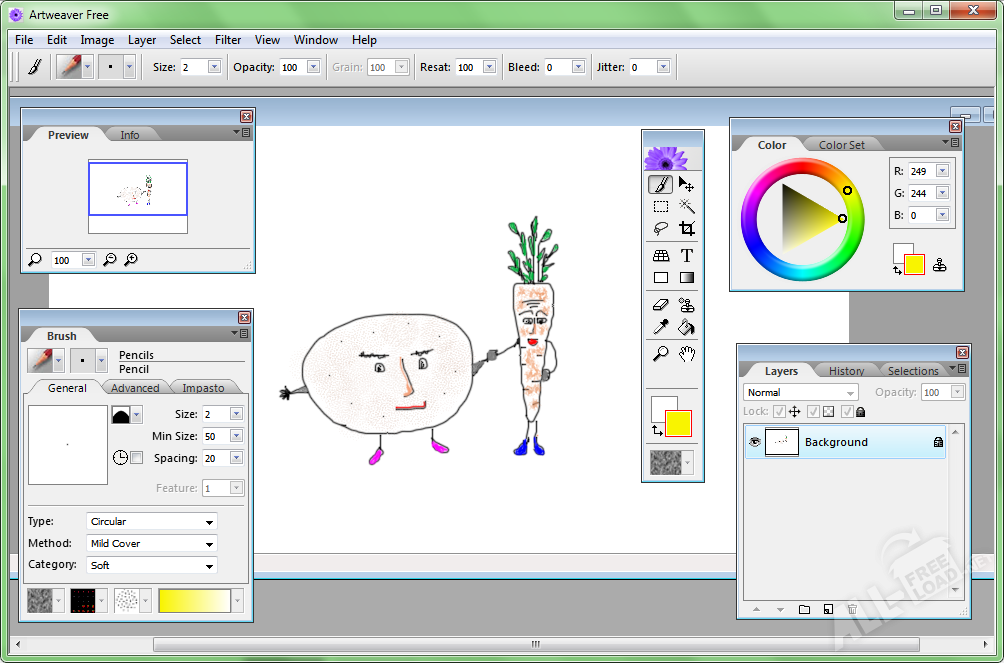Image resolution: width=1004 pixels, height=663 pixels.
Task: Pick the Eraser tool
Action: (x=660, y=305)
